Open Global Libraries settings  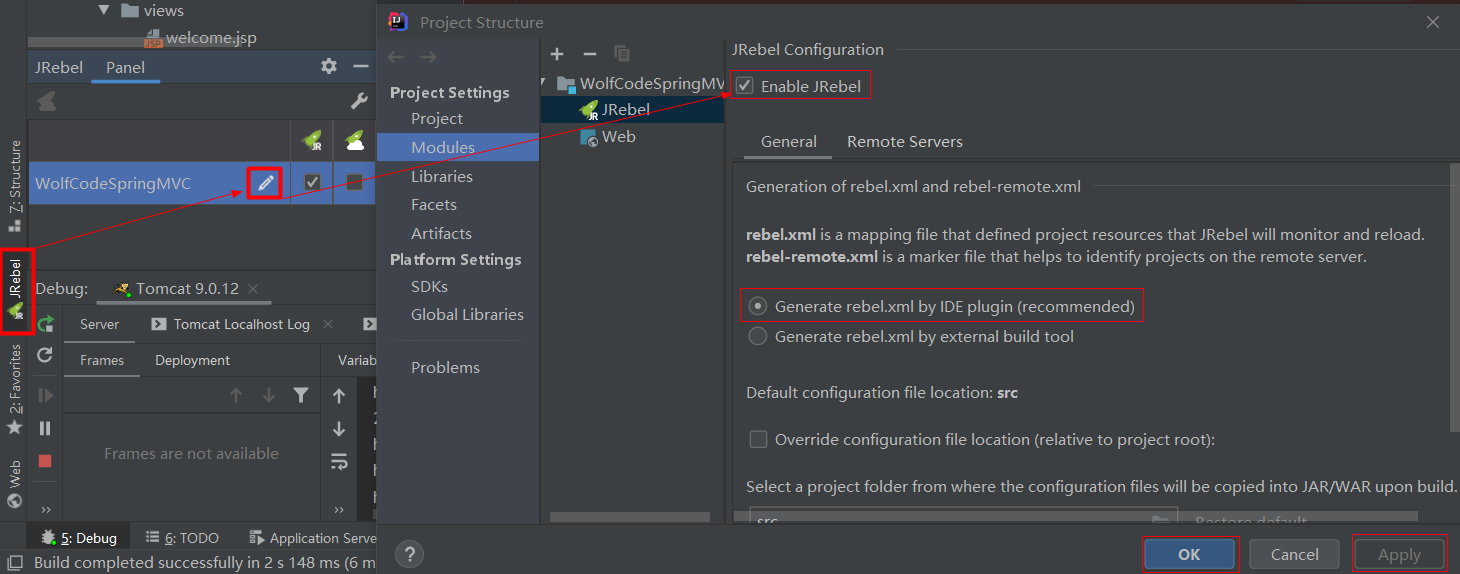pos(467,314)
